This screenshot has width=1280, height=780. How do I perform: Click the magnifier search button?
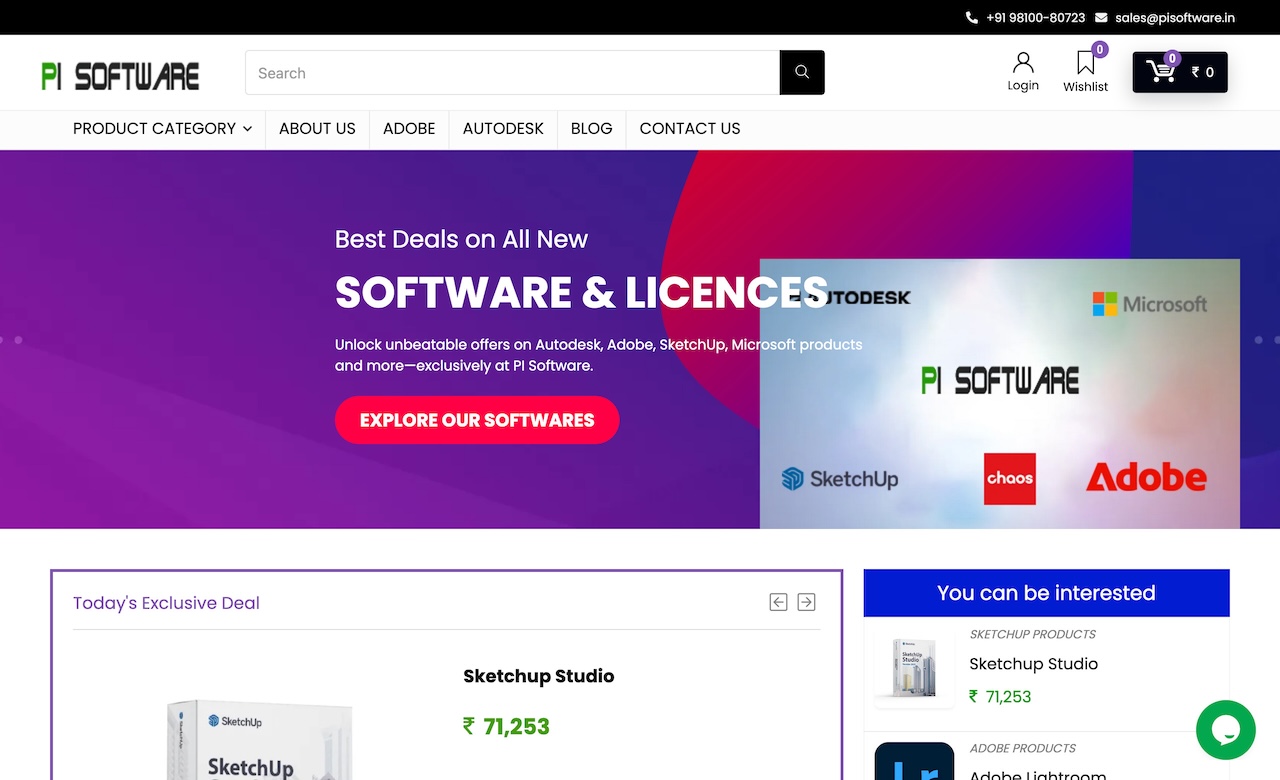pos(802,72)
